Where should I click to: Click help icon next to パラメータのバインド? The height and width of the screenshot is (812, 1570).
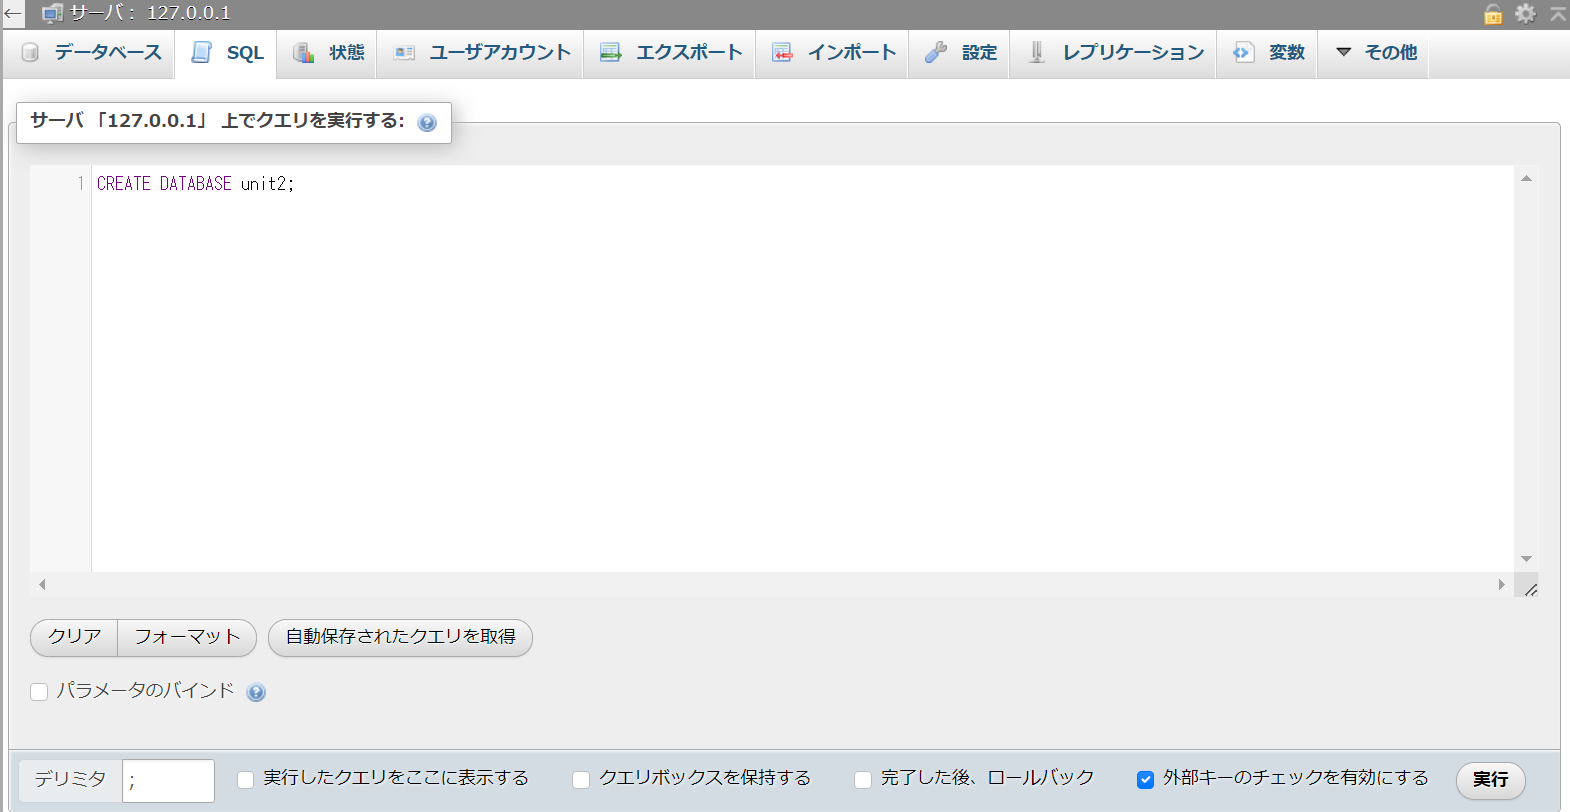point(256,692)
